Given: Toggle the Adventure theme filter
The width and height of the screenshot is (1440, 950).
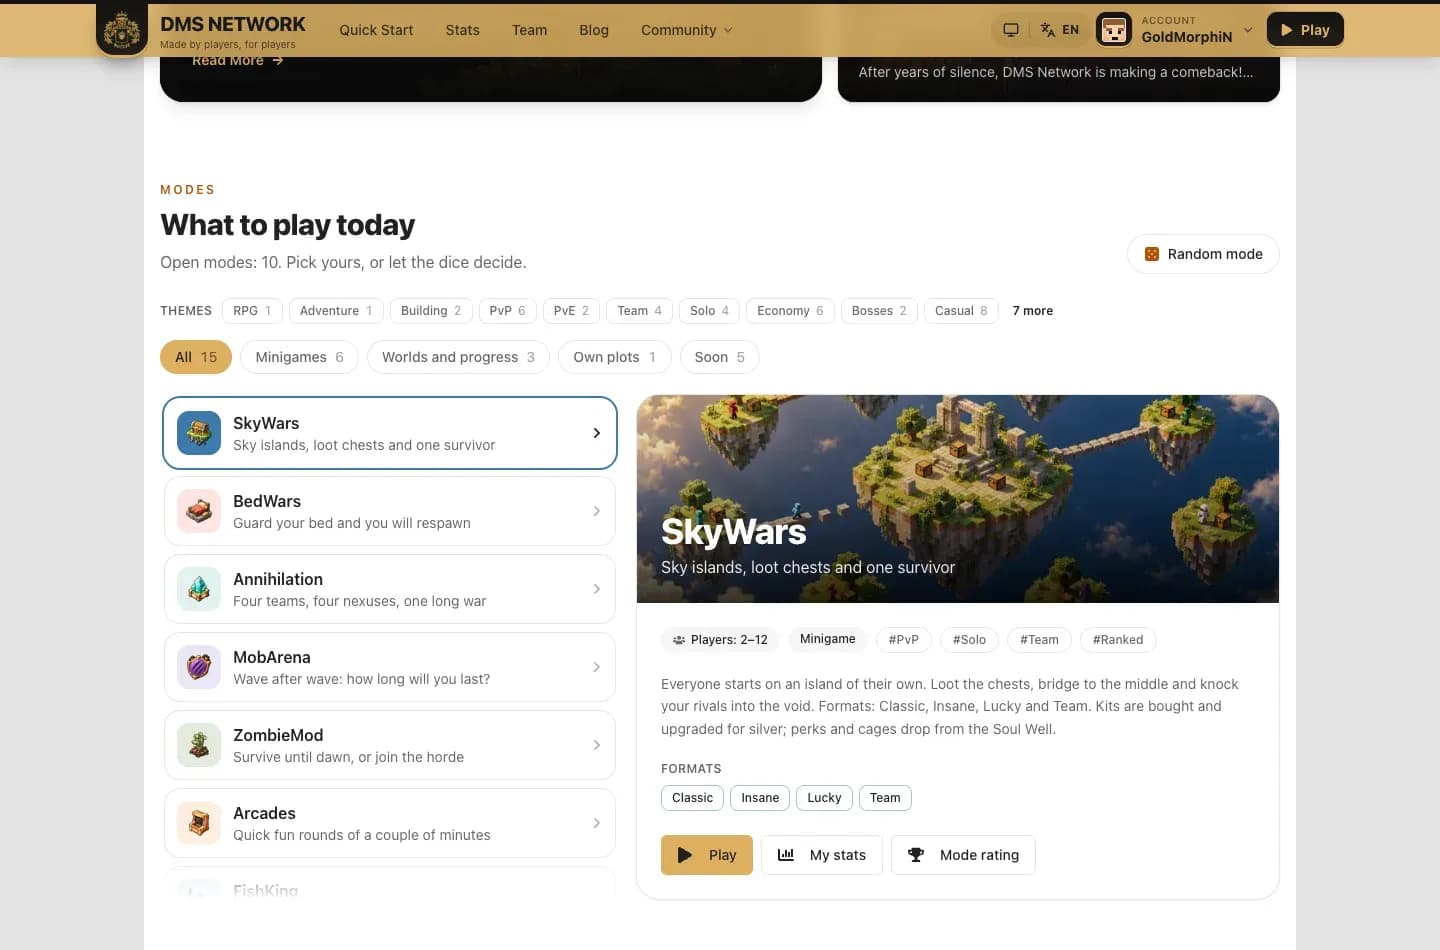Looking at the screenshot, I should (336, 311).
